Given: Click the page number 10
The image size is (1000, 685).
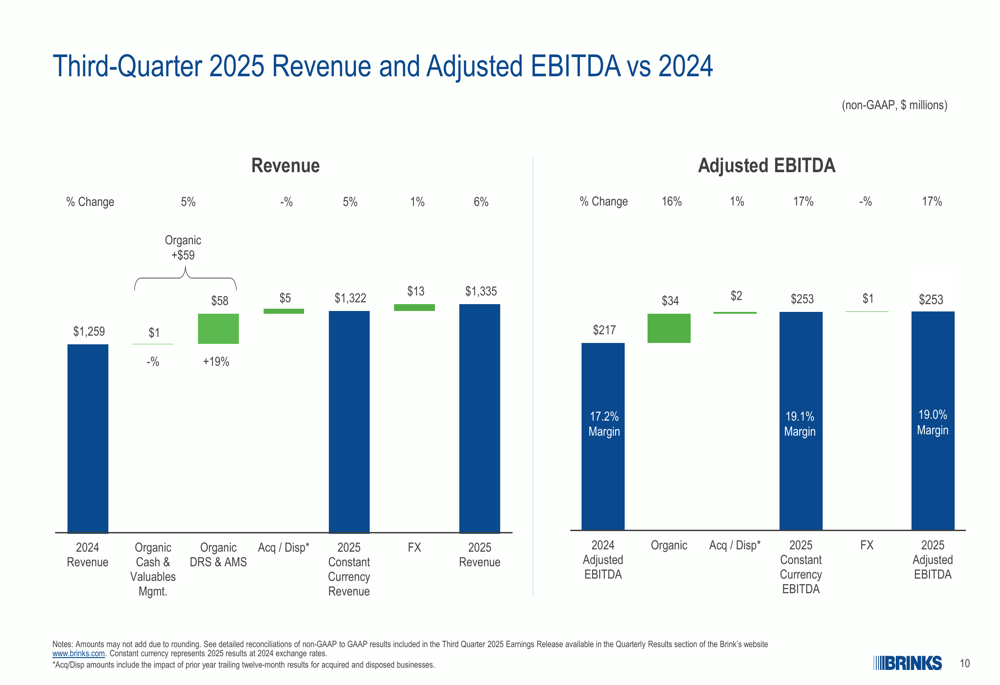Looking at the screenshot, I should click(965, 663).
